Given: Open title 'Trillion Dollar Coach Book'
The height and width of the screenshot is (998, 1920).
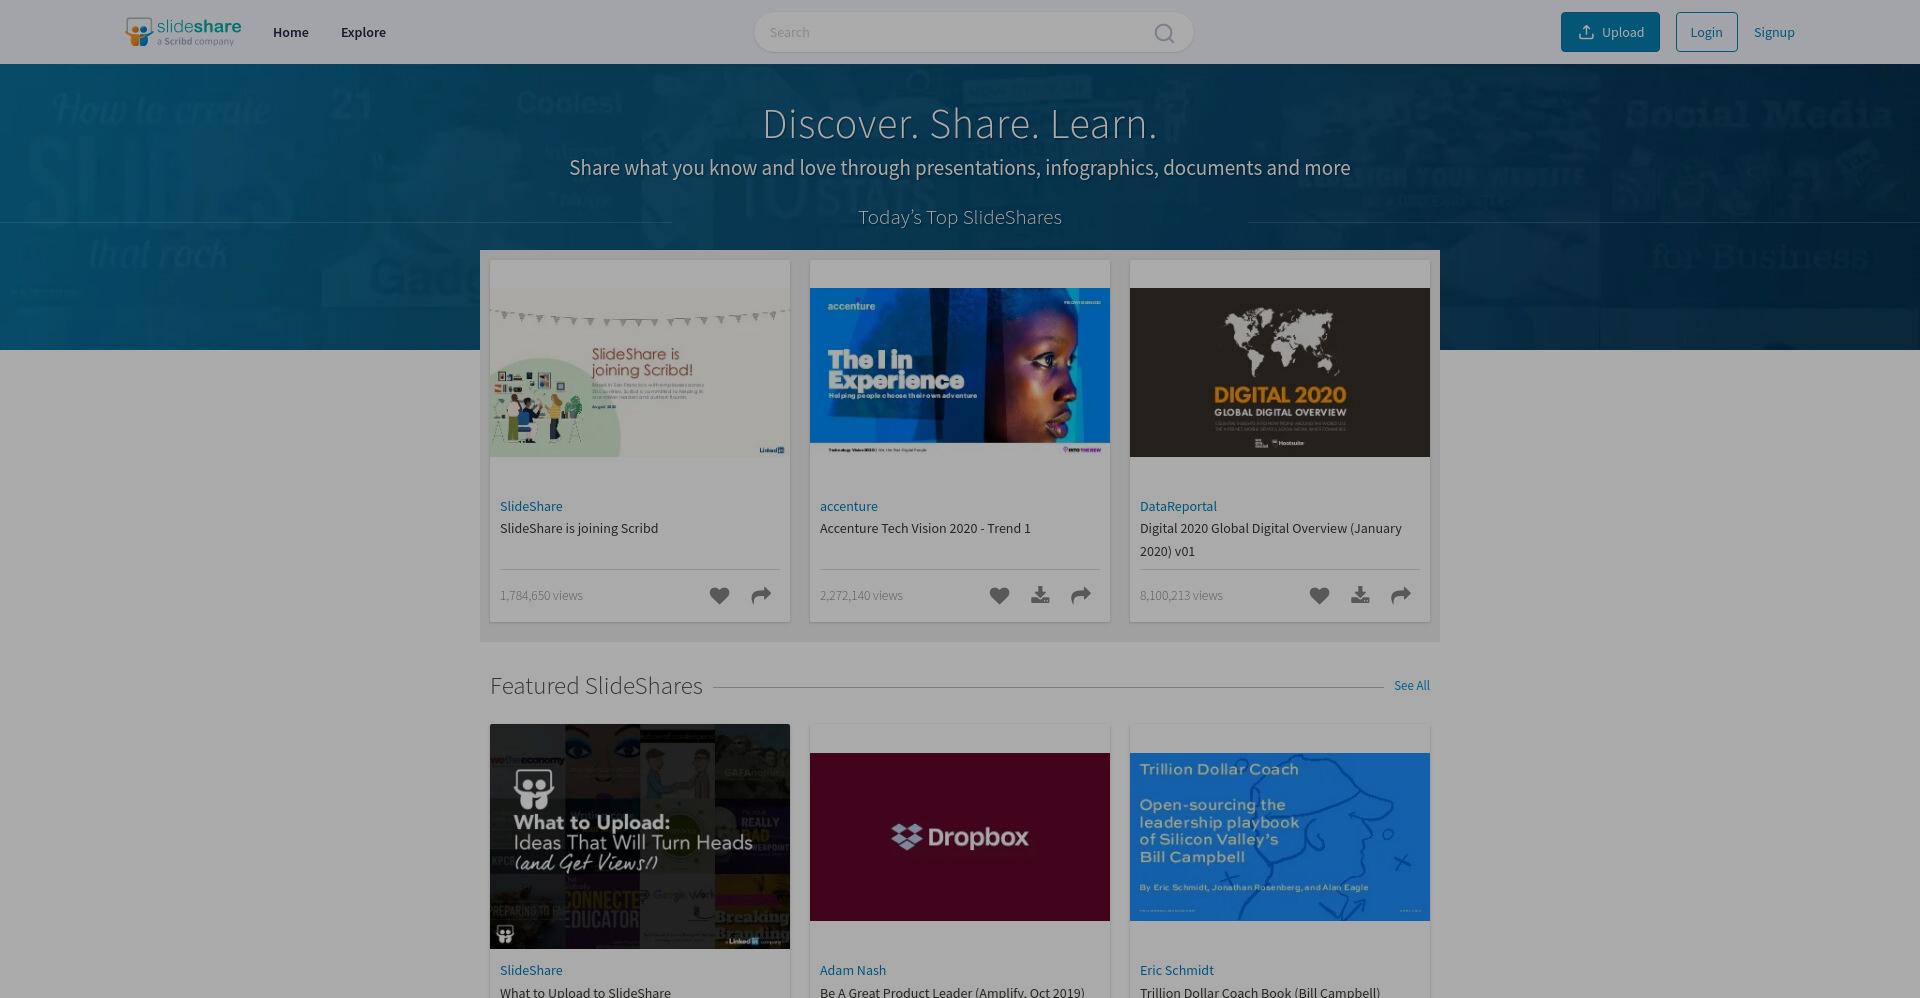Looking at the screenshot, I should pos(1260,991).
